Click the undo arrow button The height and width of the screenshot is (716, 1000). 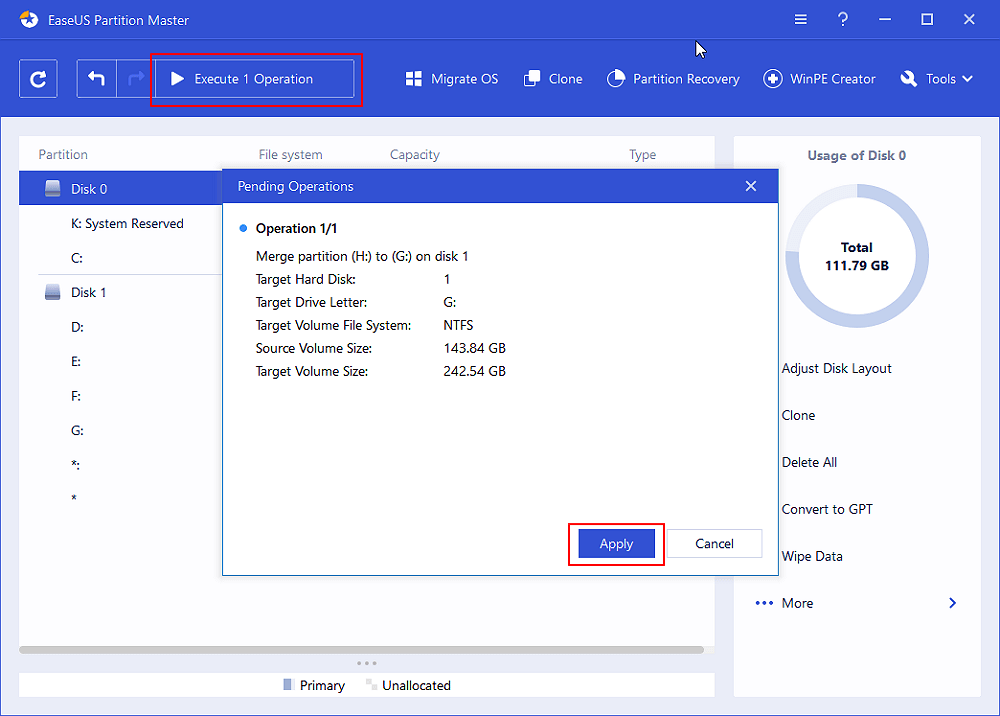tap(96, 79)
